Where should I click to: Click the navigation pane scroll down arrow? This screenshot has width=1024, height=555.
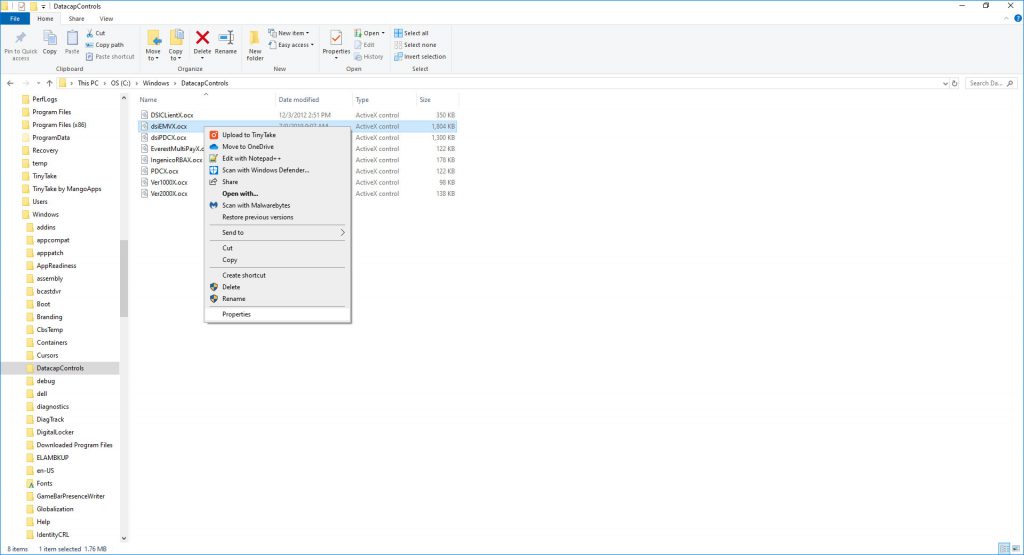123,539
